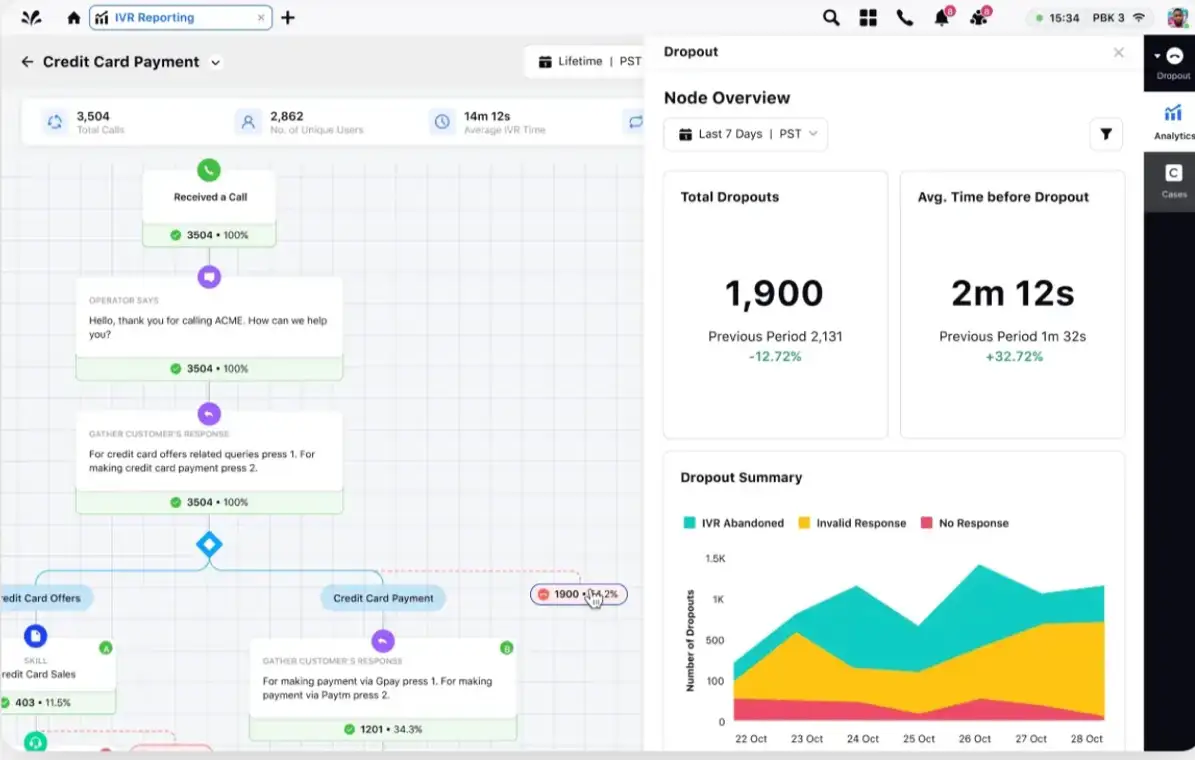The height and width of the screenshot is (760, 1195).
Task: Click the 25 Oct axis label
Action: (918, 739)
